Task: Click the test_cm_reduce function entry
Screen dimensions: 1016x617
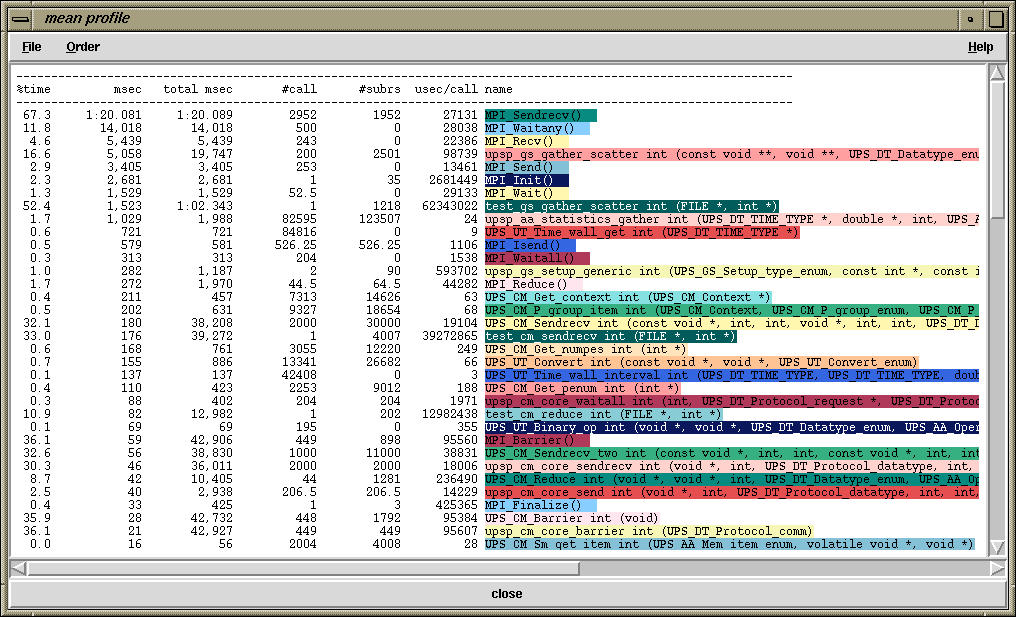Action: [604, 413]
